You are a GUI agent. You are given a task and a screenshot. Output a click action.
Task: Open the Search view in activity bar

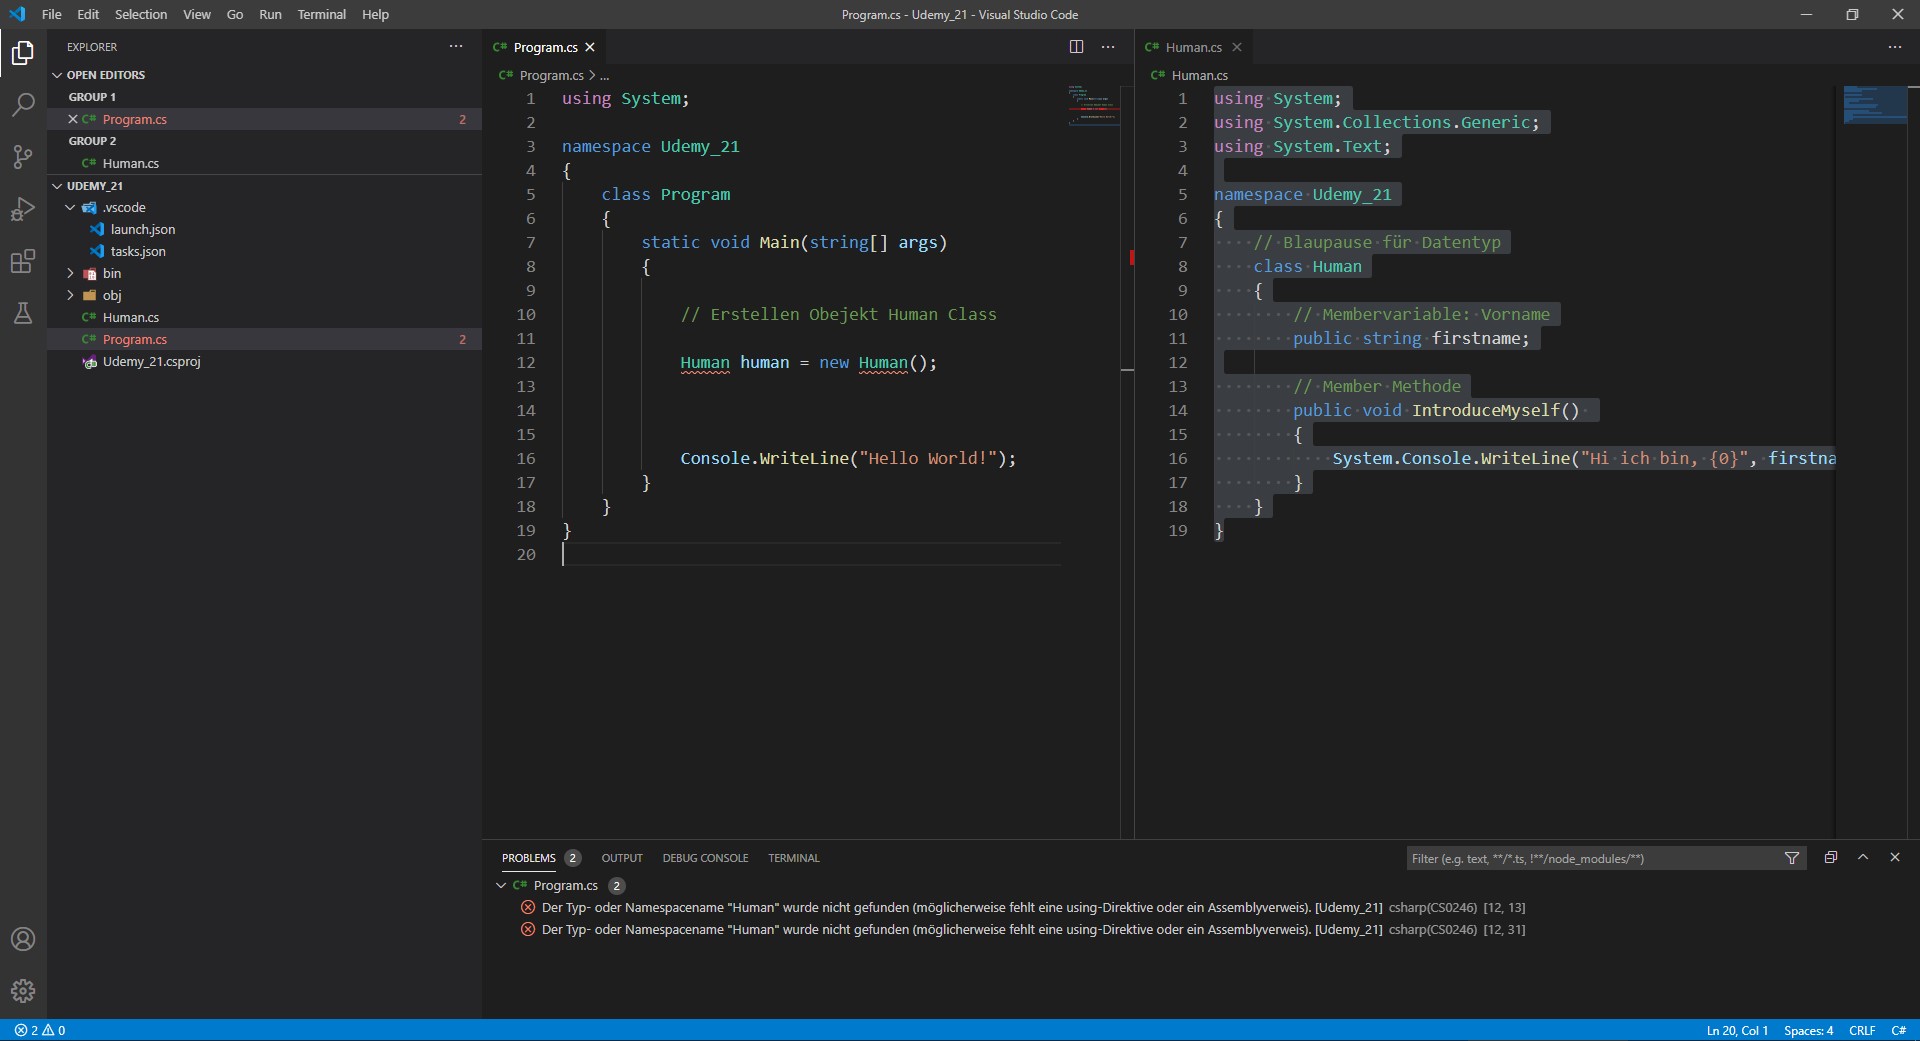tap(23, 104)
